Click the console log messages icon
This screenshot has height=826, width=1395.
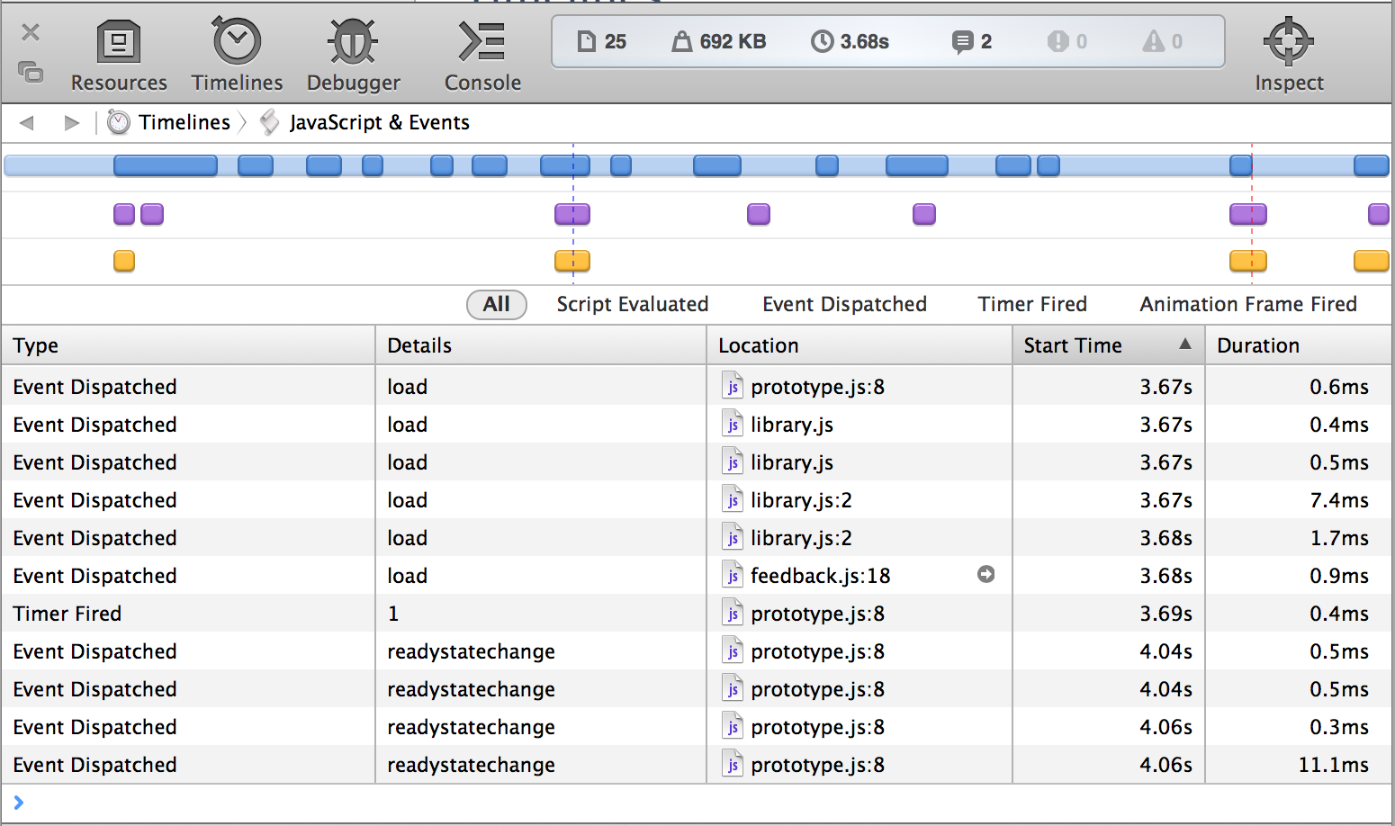962,42
